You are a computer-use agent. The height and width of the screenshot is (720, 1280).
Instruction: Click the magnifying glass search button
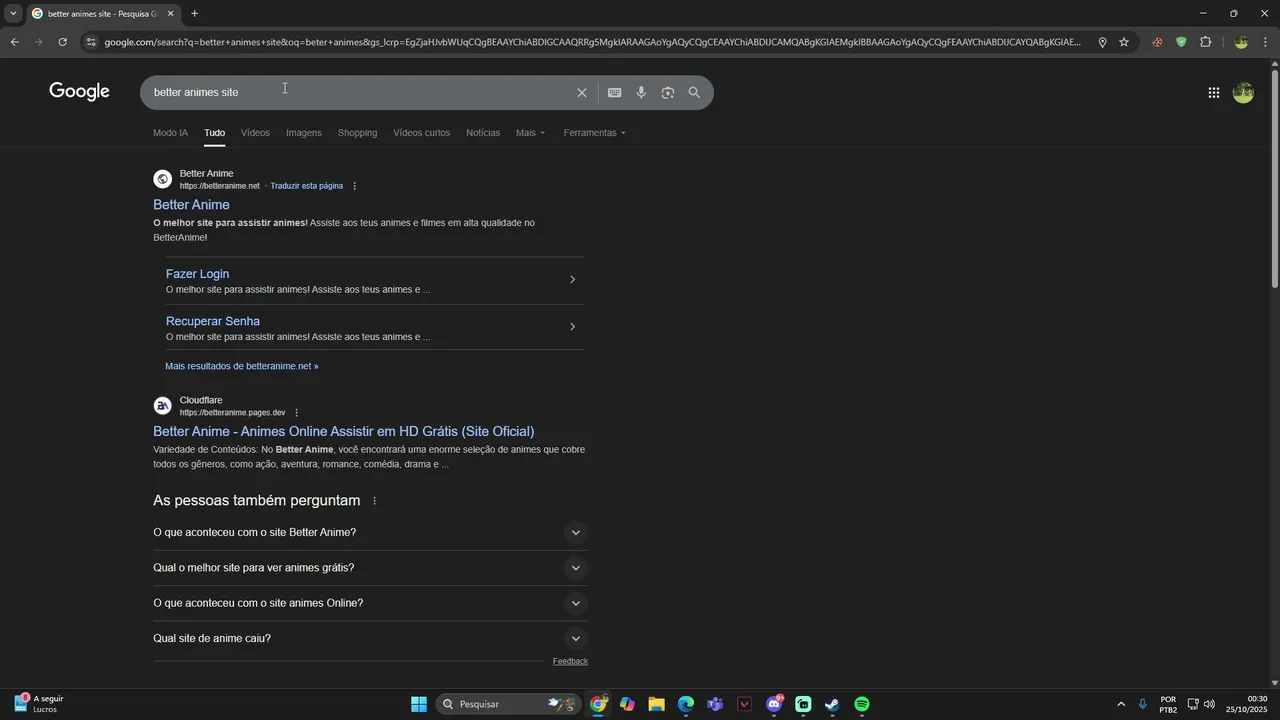click(694, 92)
